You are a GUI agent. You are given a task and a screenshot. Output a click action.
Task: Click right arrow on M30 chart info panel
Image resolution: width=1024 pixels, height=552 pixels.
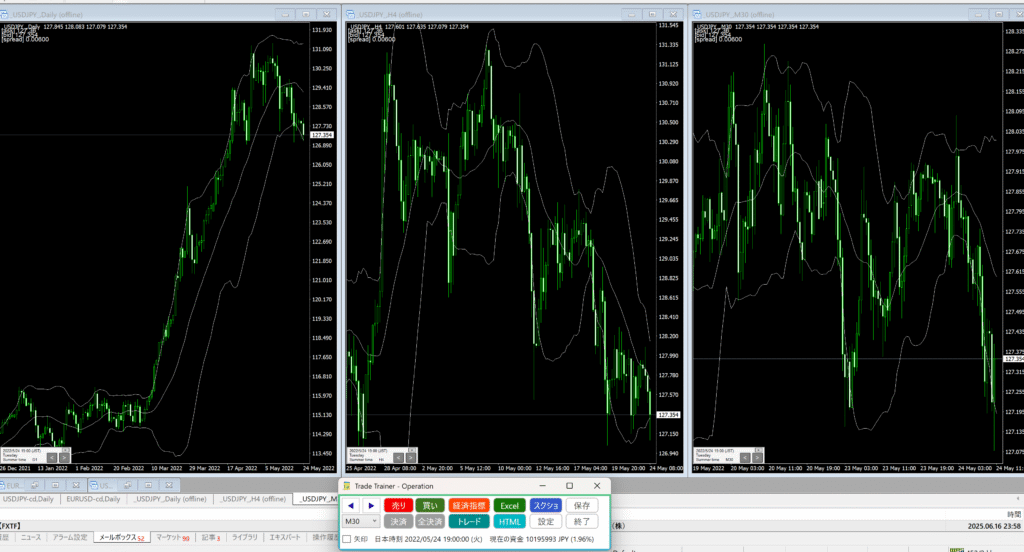click(758, 458)
